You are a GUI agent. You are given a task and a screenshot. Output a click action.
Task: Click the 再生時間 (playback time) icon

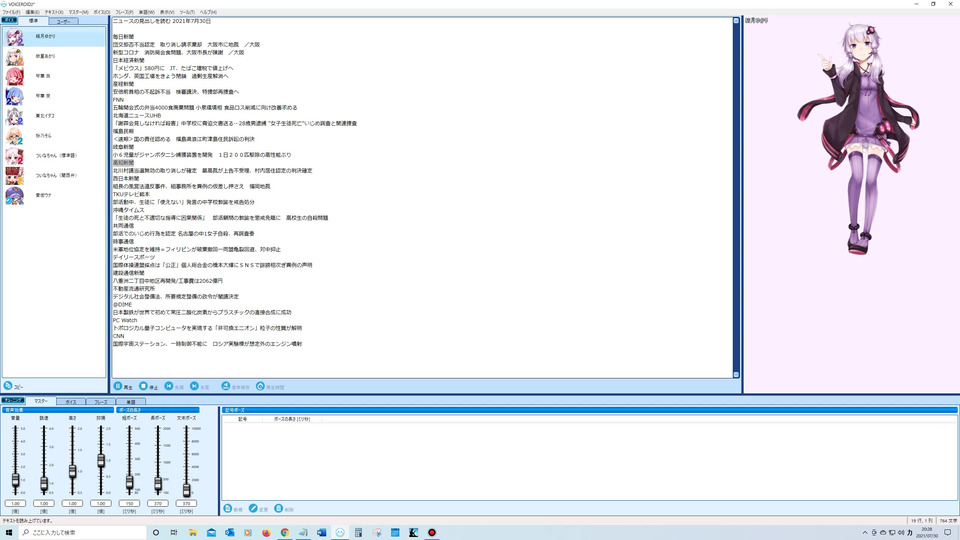(x=260, y=386)
